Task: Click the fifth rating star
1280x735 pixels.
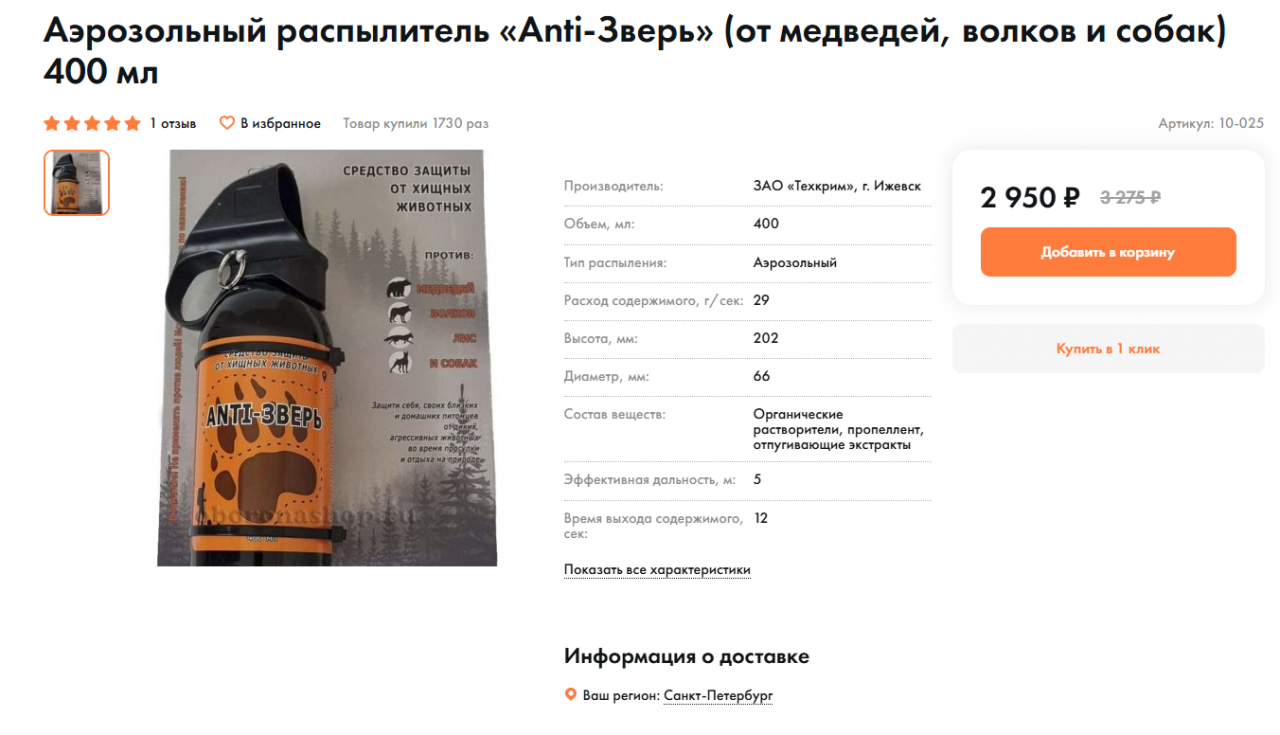Action: coord(132,124)
